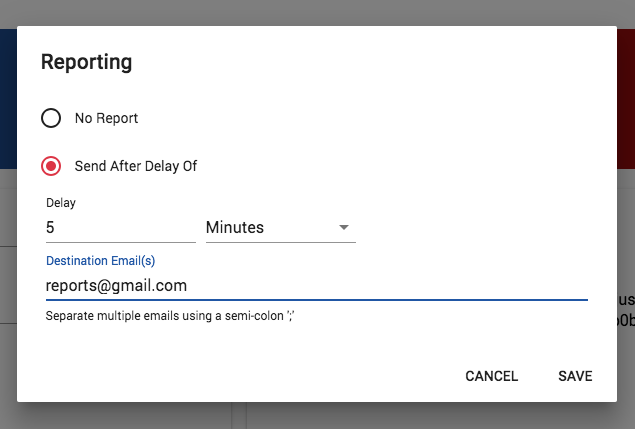The height and width of the screenshot is (429, 635).
Task: Open the Minutes unit dropdown
Action: pyautogui.click(x=281, y=228)
